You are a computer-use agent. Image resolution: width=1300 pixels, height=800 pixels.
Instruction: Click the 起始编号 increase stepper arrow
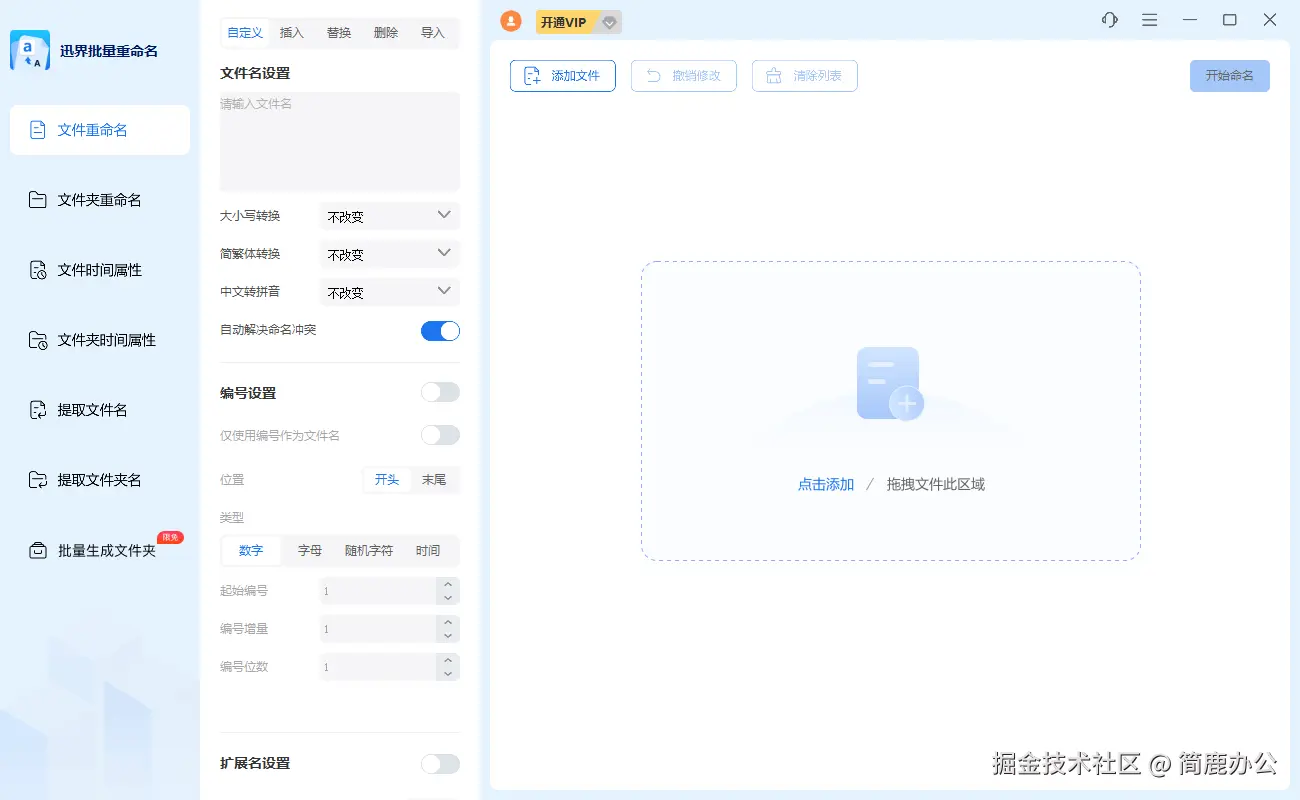448,585
